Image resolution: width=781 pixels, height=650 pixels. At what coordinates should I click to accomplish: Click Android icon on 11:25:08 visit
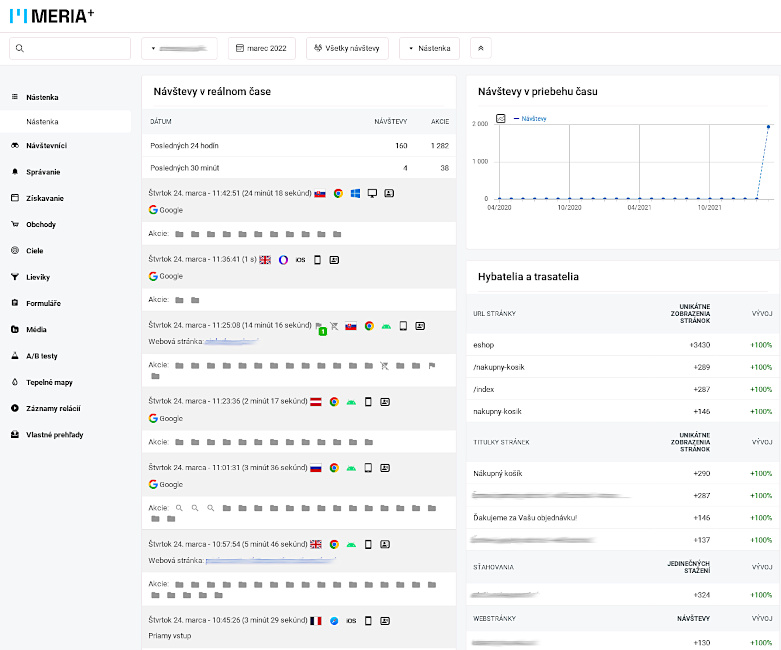coord(386,327)
